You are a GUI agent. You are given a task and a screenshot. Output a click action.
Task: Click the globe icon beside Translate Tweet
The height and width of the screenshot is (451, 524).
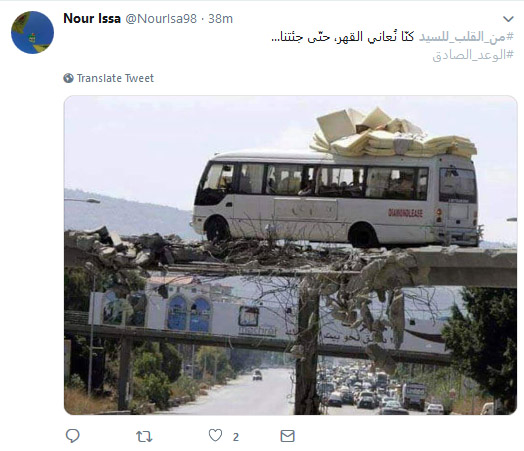point(69,78)
